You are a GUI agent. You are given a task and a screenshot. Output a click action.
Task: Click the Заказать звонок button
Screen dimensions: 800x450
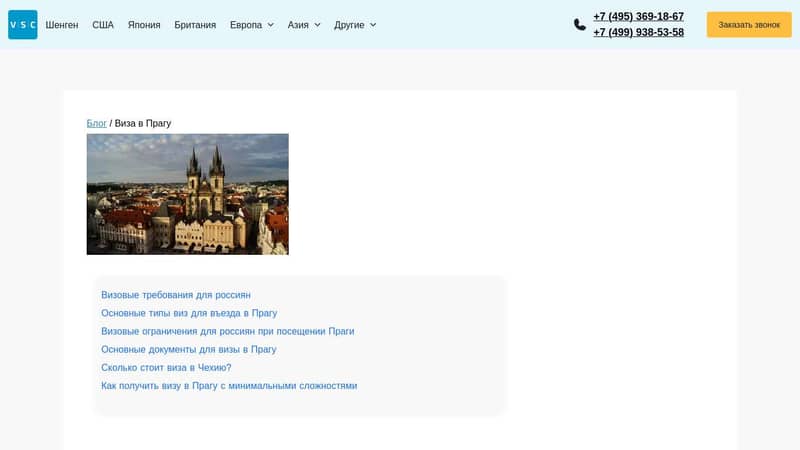click(x=749, y=24)
